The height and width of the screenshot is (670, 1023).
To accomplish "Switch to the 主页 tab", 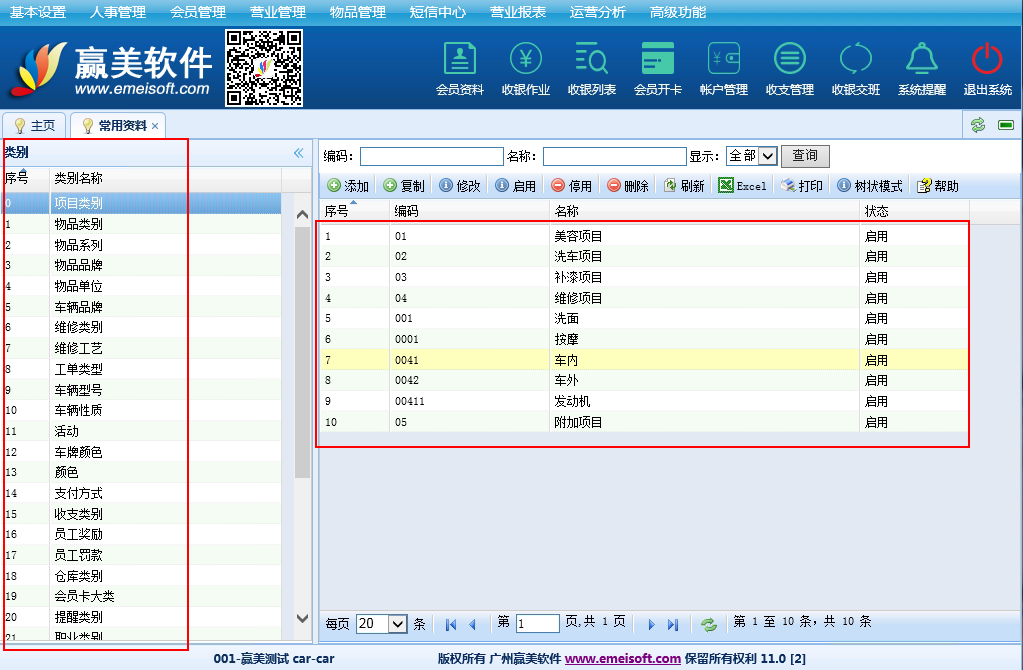I will [x=34, y=126].
